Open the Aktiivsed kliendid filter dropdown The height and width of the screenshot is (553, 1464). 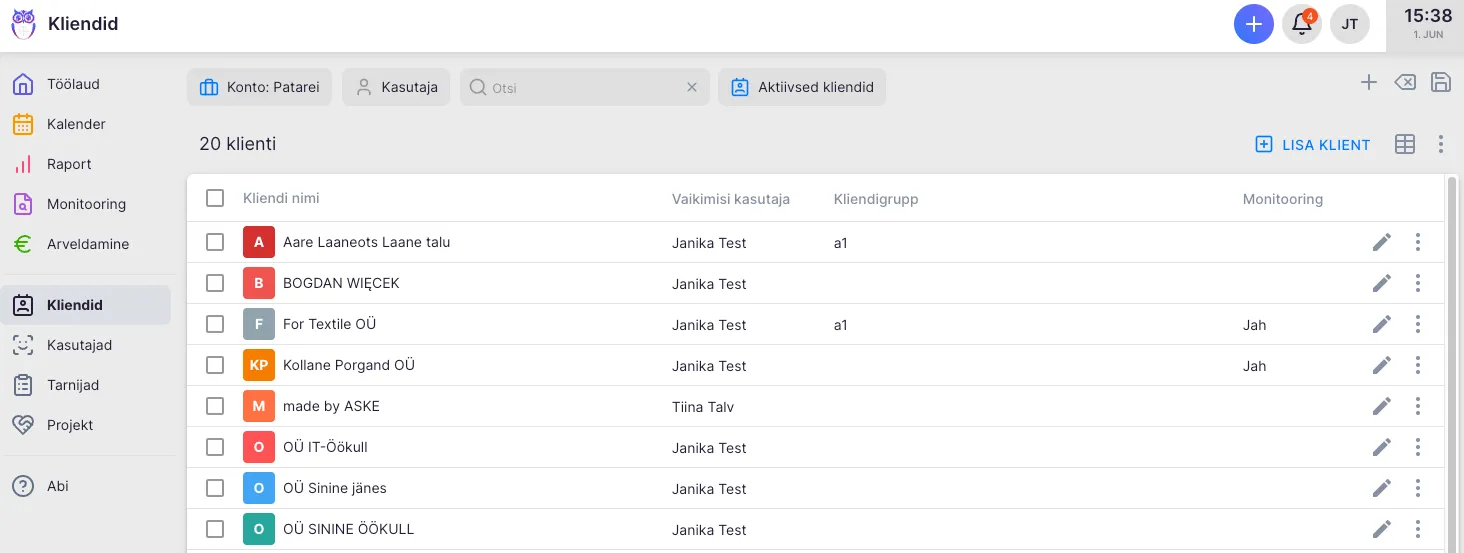tap(802, 87)
